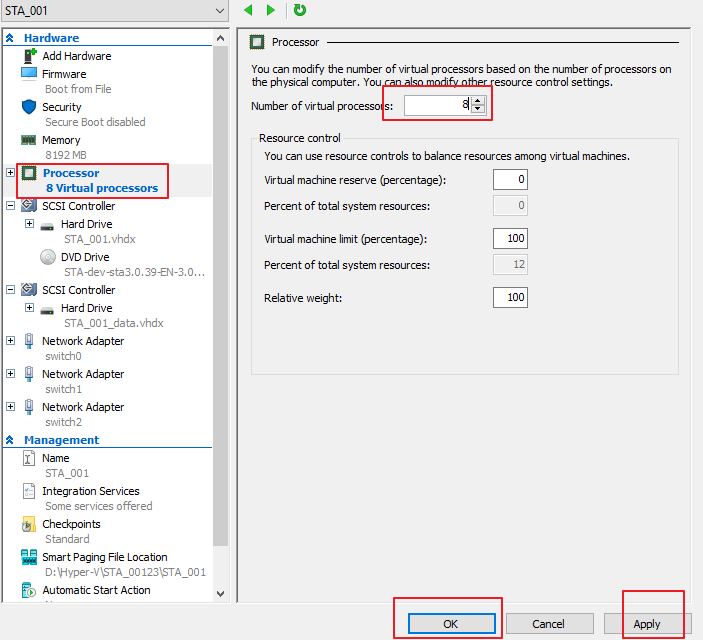Viewport: 703px width, 640px height.
Task: Select the Integration Services icon
Action: pyautogui.click(x=29, y=491)
